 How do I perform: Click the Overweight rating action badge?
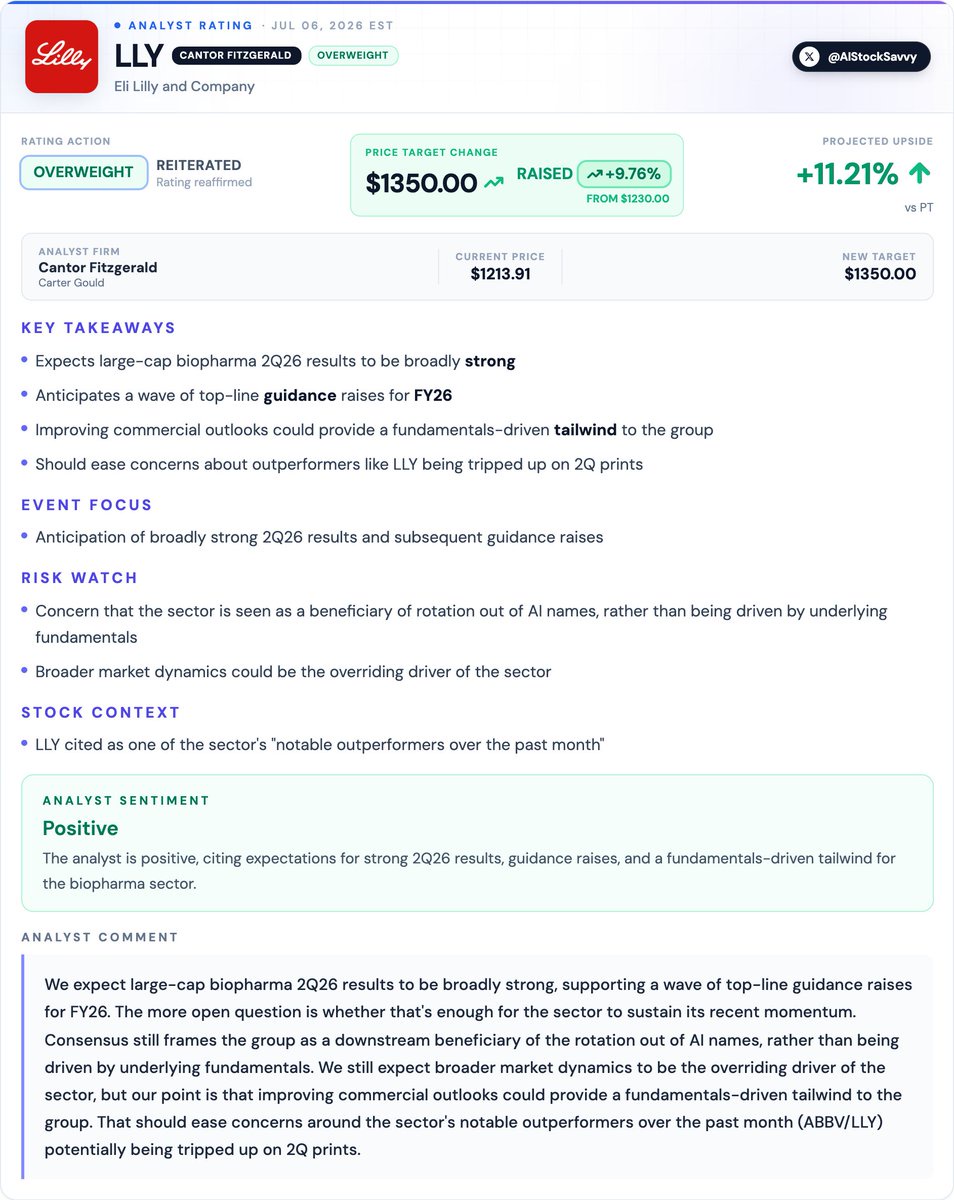point(84,172)
